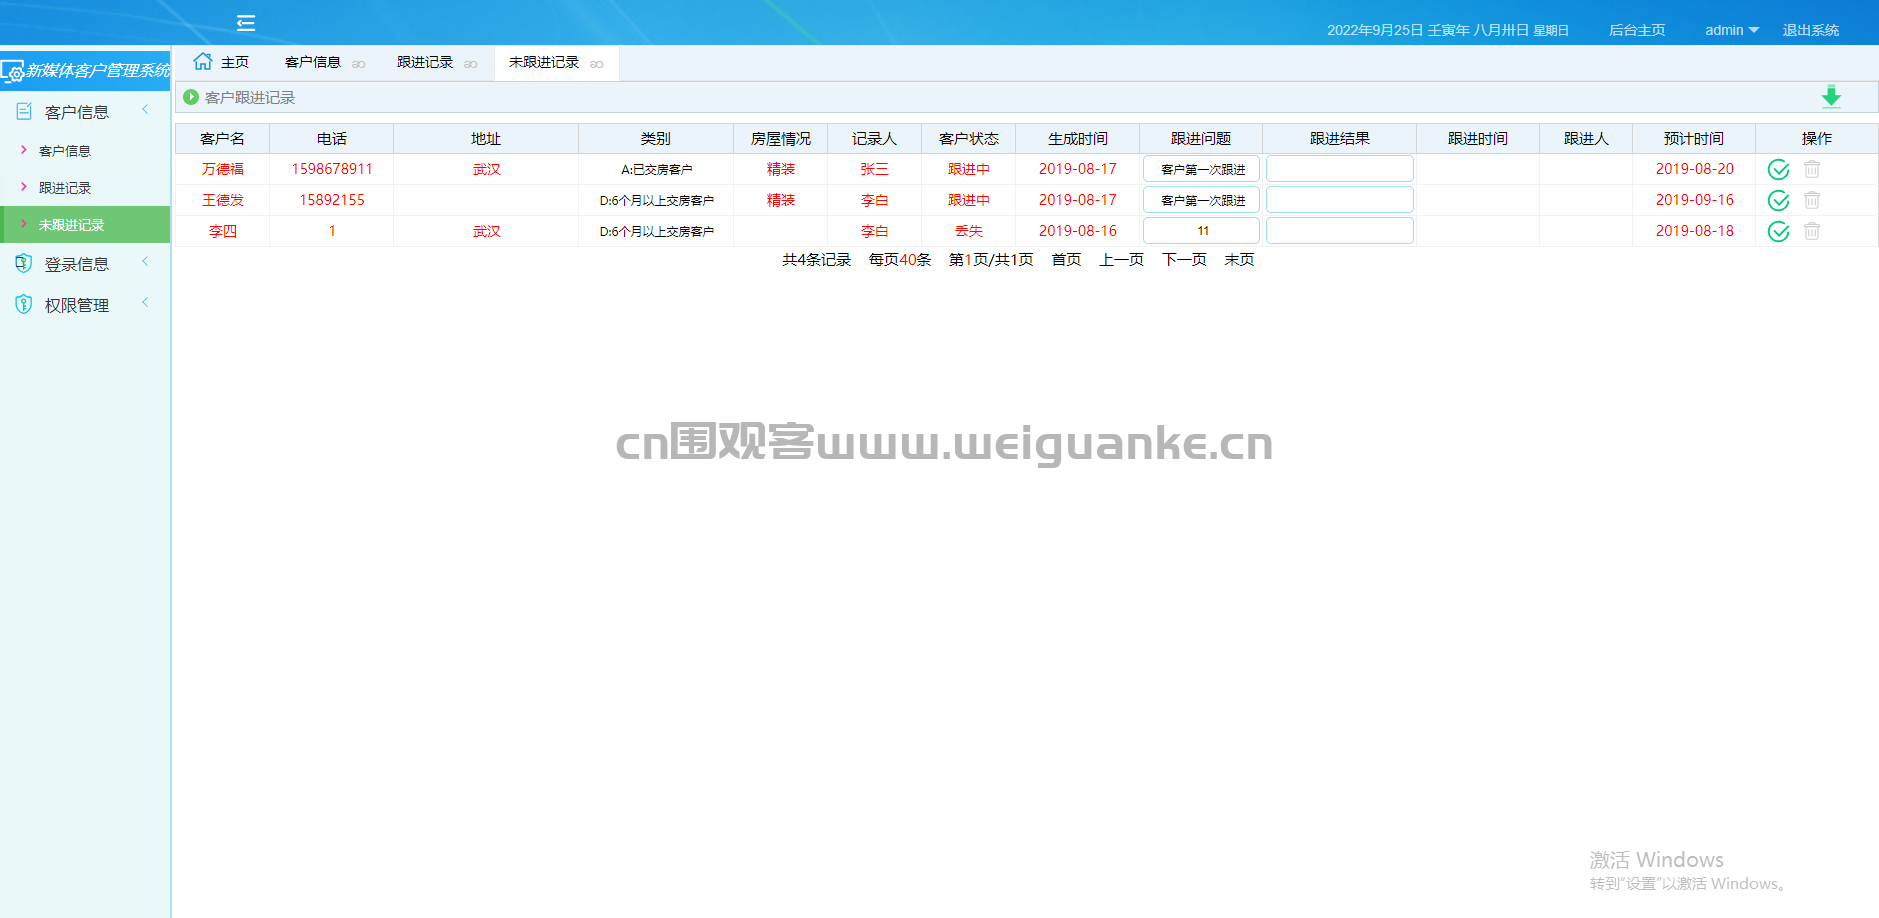Confirm follow-up for 李四 row checkmark
Screen dimensions: 1879x918
click(x=1779, y=232)
